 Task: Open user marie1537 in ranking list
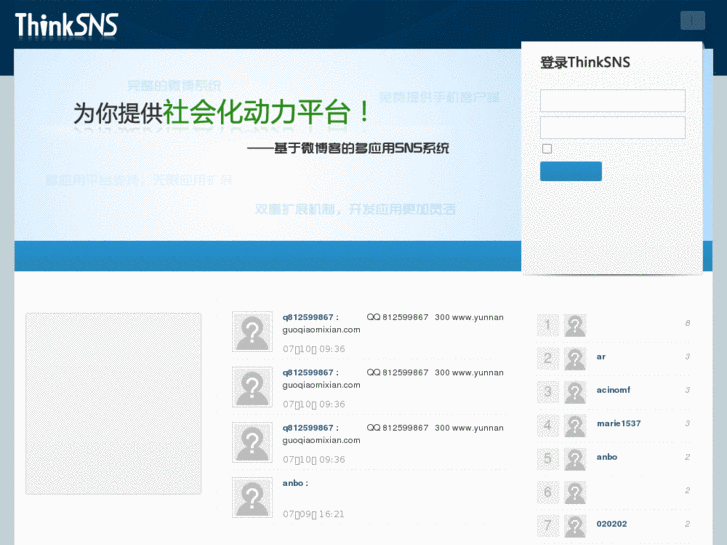619,423
